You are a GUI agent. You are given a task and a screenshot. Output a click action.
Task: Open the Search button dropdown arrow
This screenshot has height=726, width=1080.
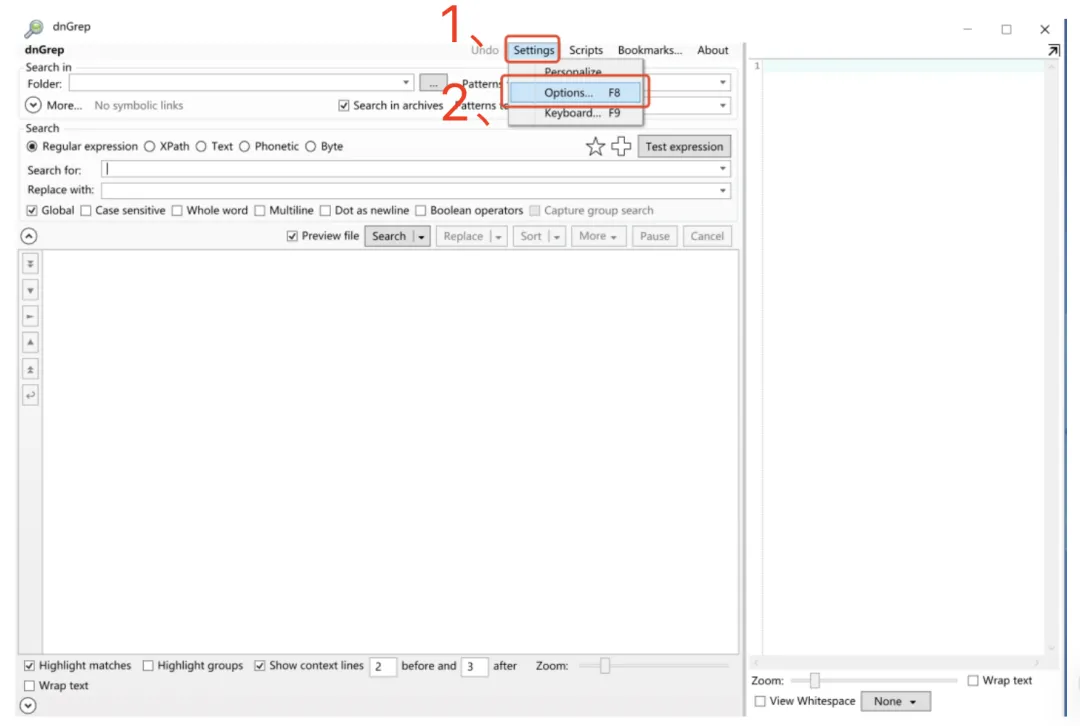click(422, 236)
